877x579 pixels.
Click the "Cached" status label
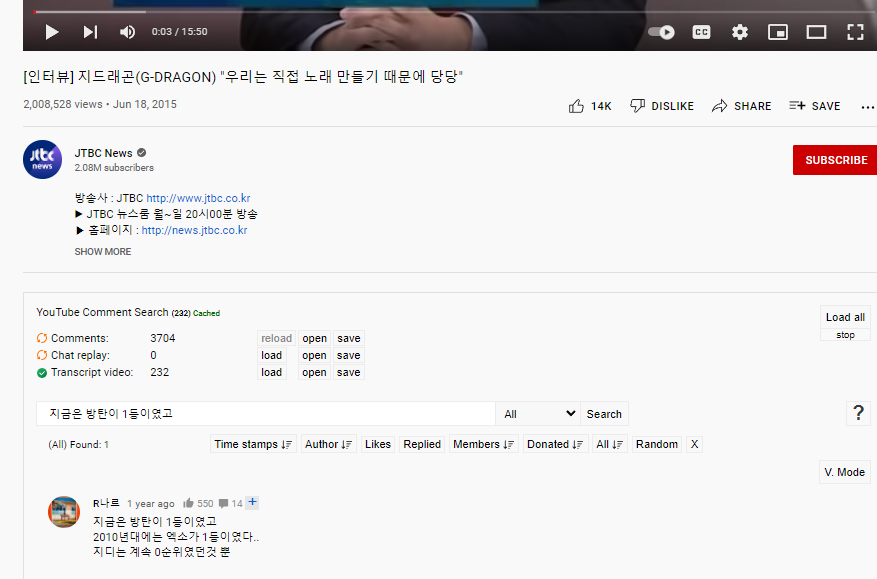coord(206,313)
